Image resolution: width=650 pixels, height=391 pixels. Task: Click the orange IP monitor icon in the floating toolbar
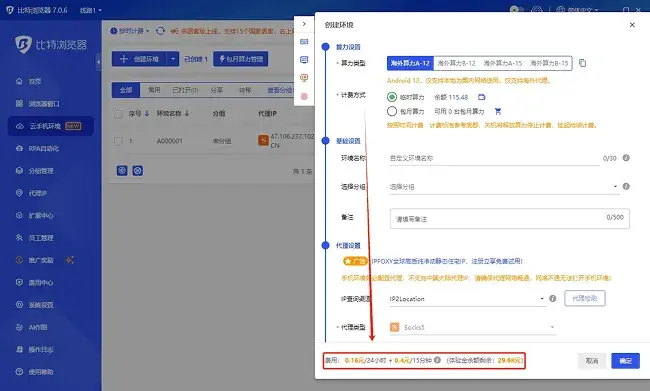[304, 78]
